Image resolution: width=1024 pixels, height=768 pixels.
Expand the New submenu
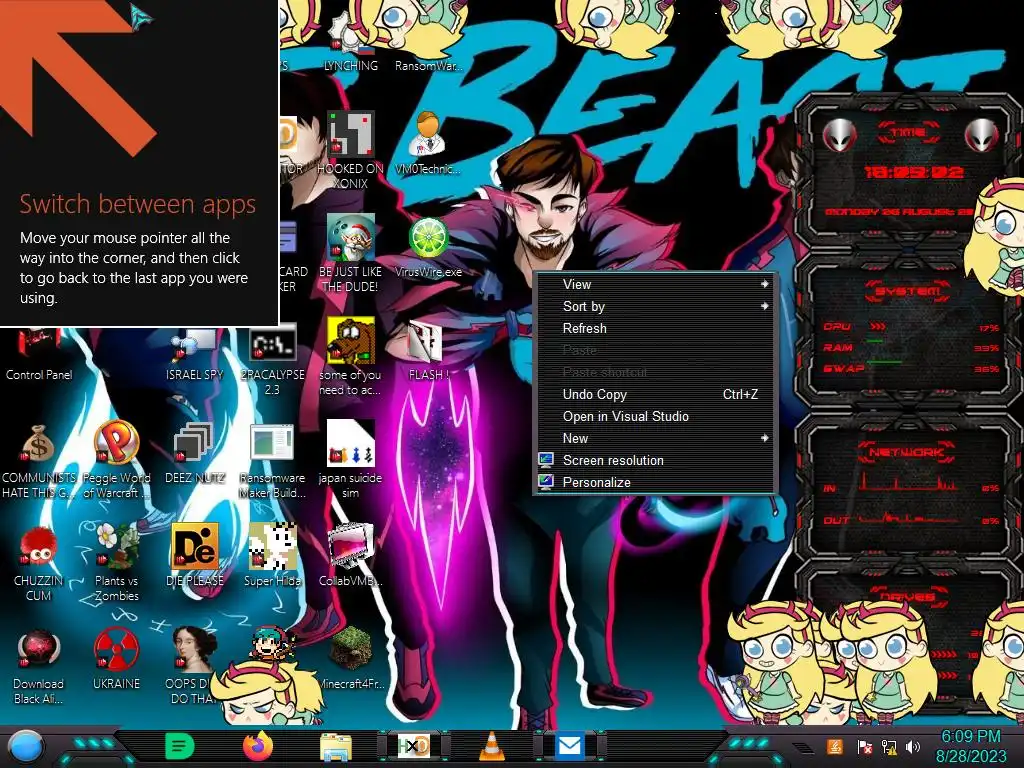[655, 438]
